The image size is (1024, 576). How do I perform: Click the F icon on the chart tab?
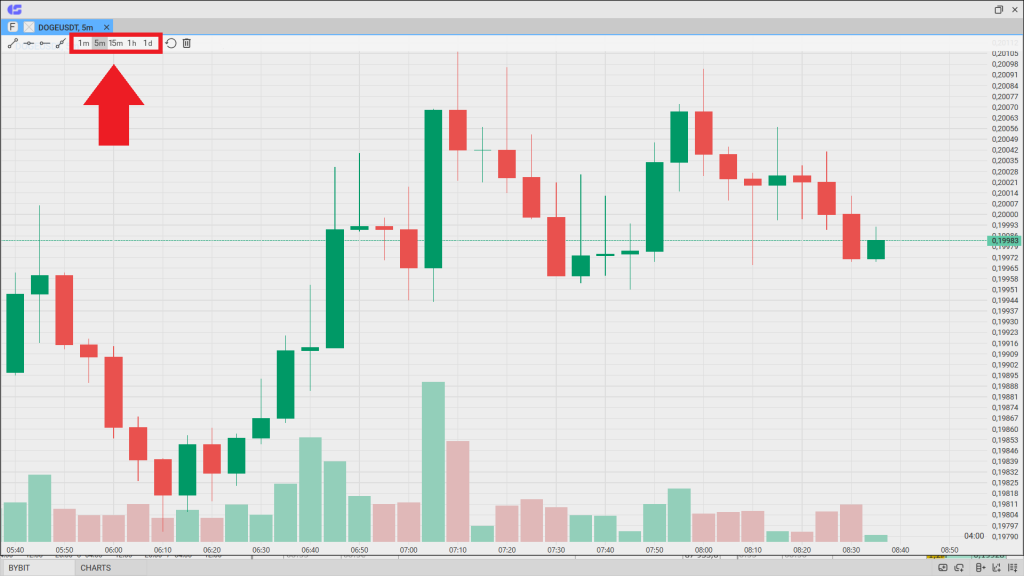12,27
